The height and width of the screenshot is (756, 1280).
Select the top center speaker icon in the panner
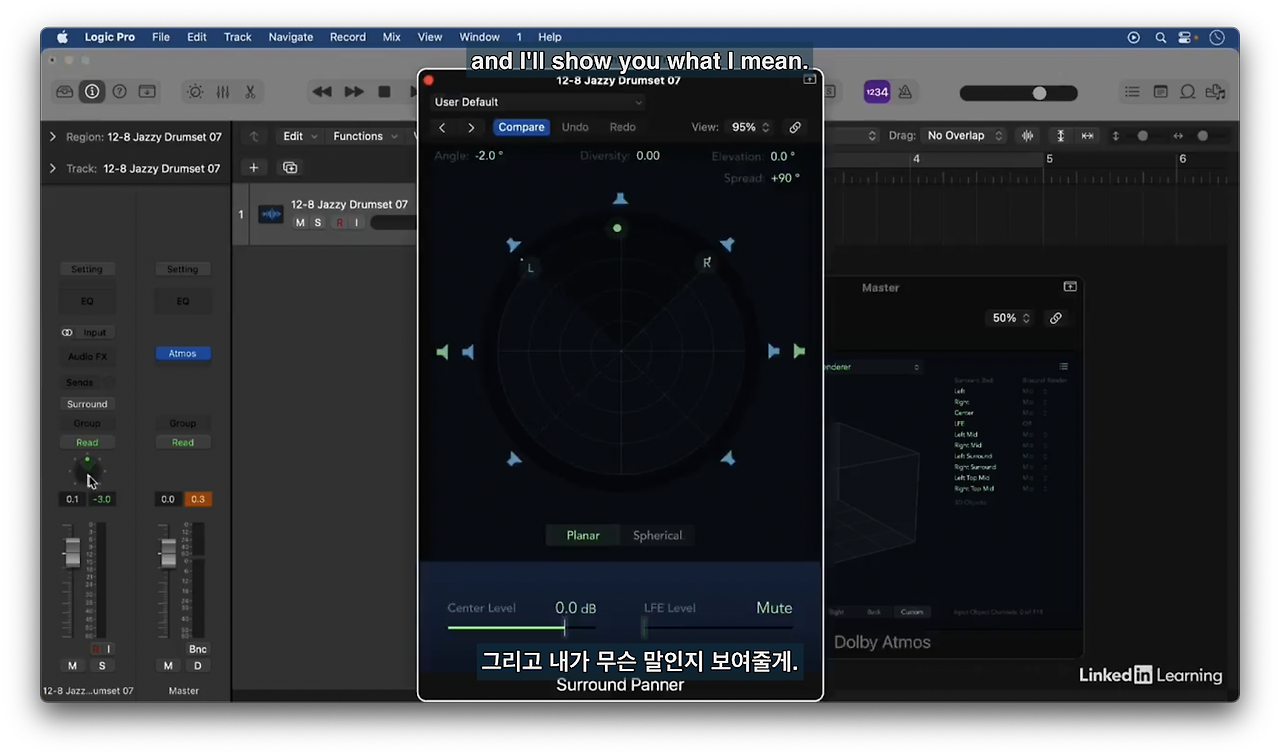tap(621, 199)
